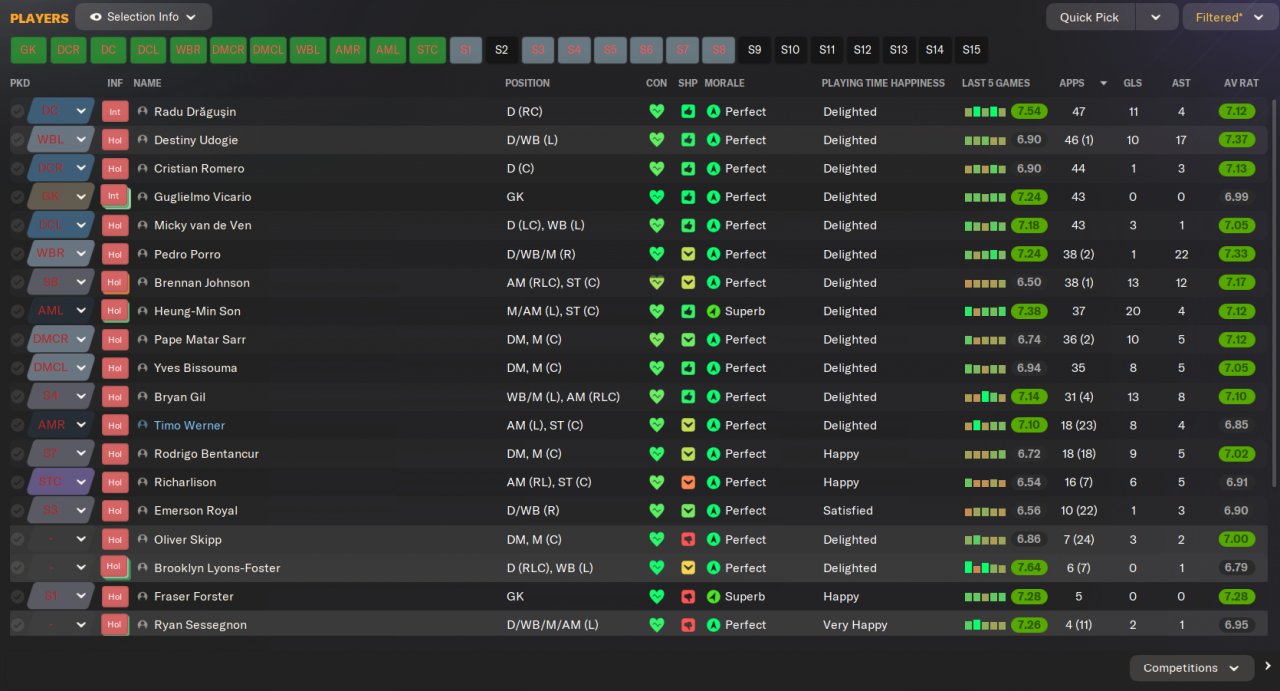Click Micky van de Ven's condition heart icon
The width and height of the screenshot is (1280, 691).
click(657, 226)
